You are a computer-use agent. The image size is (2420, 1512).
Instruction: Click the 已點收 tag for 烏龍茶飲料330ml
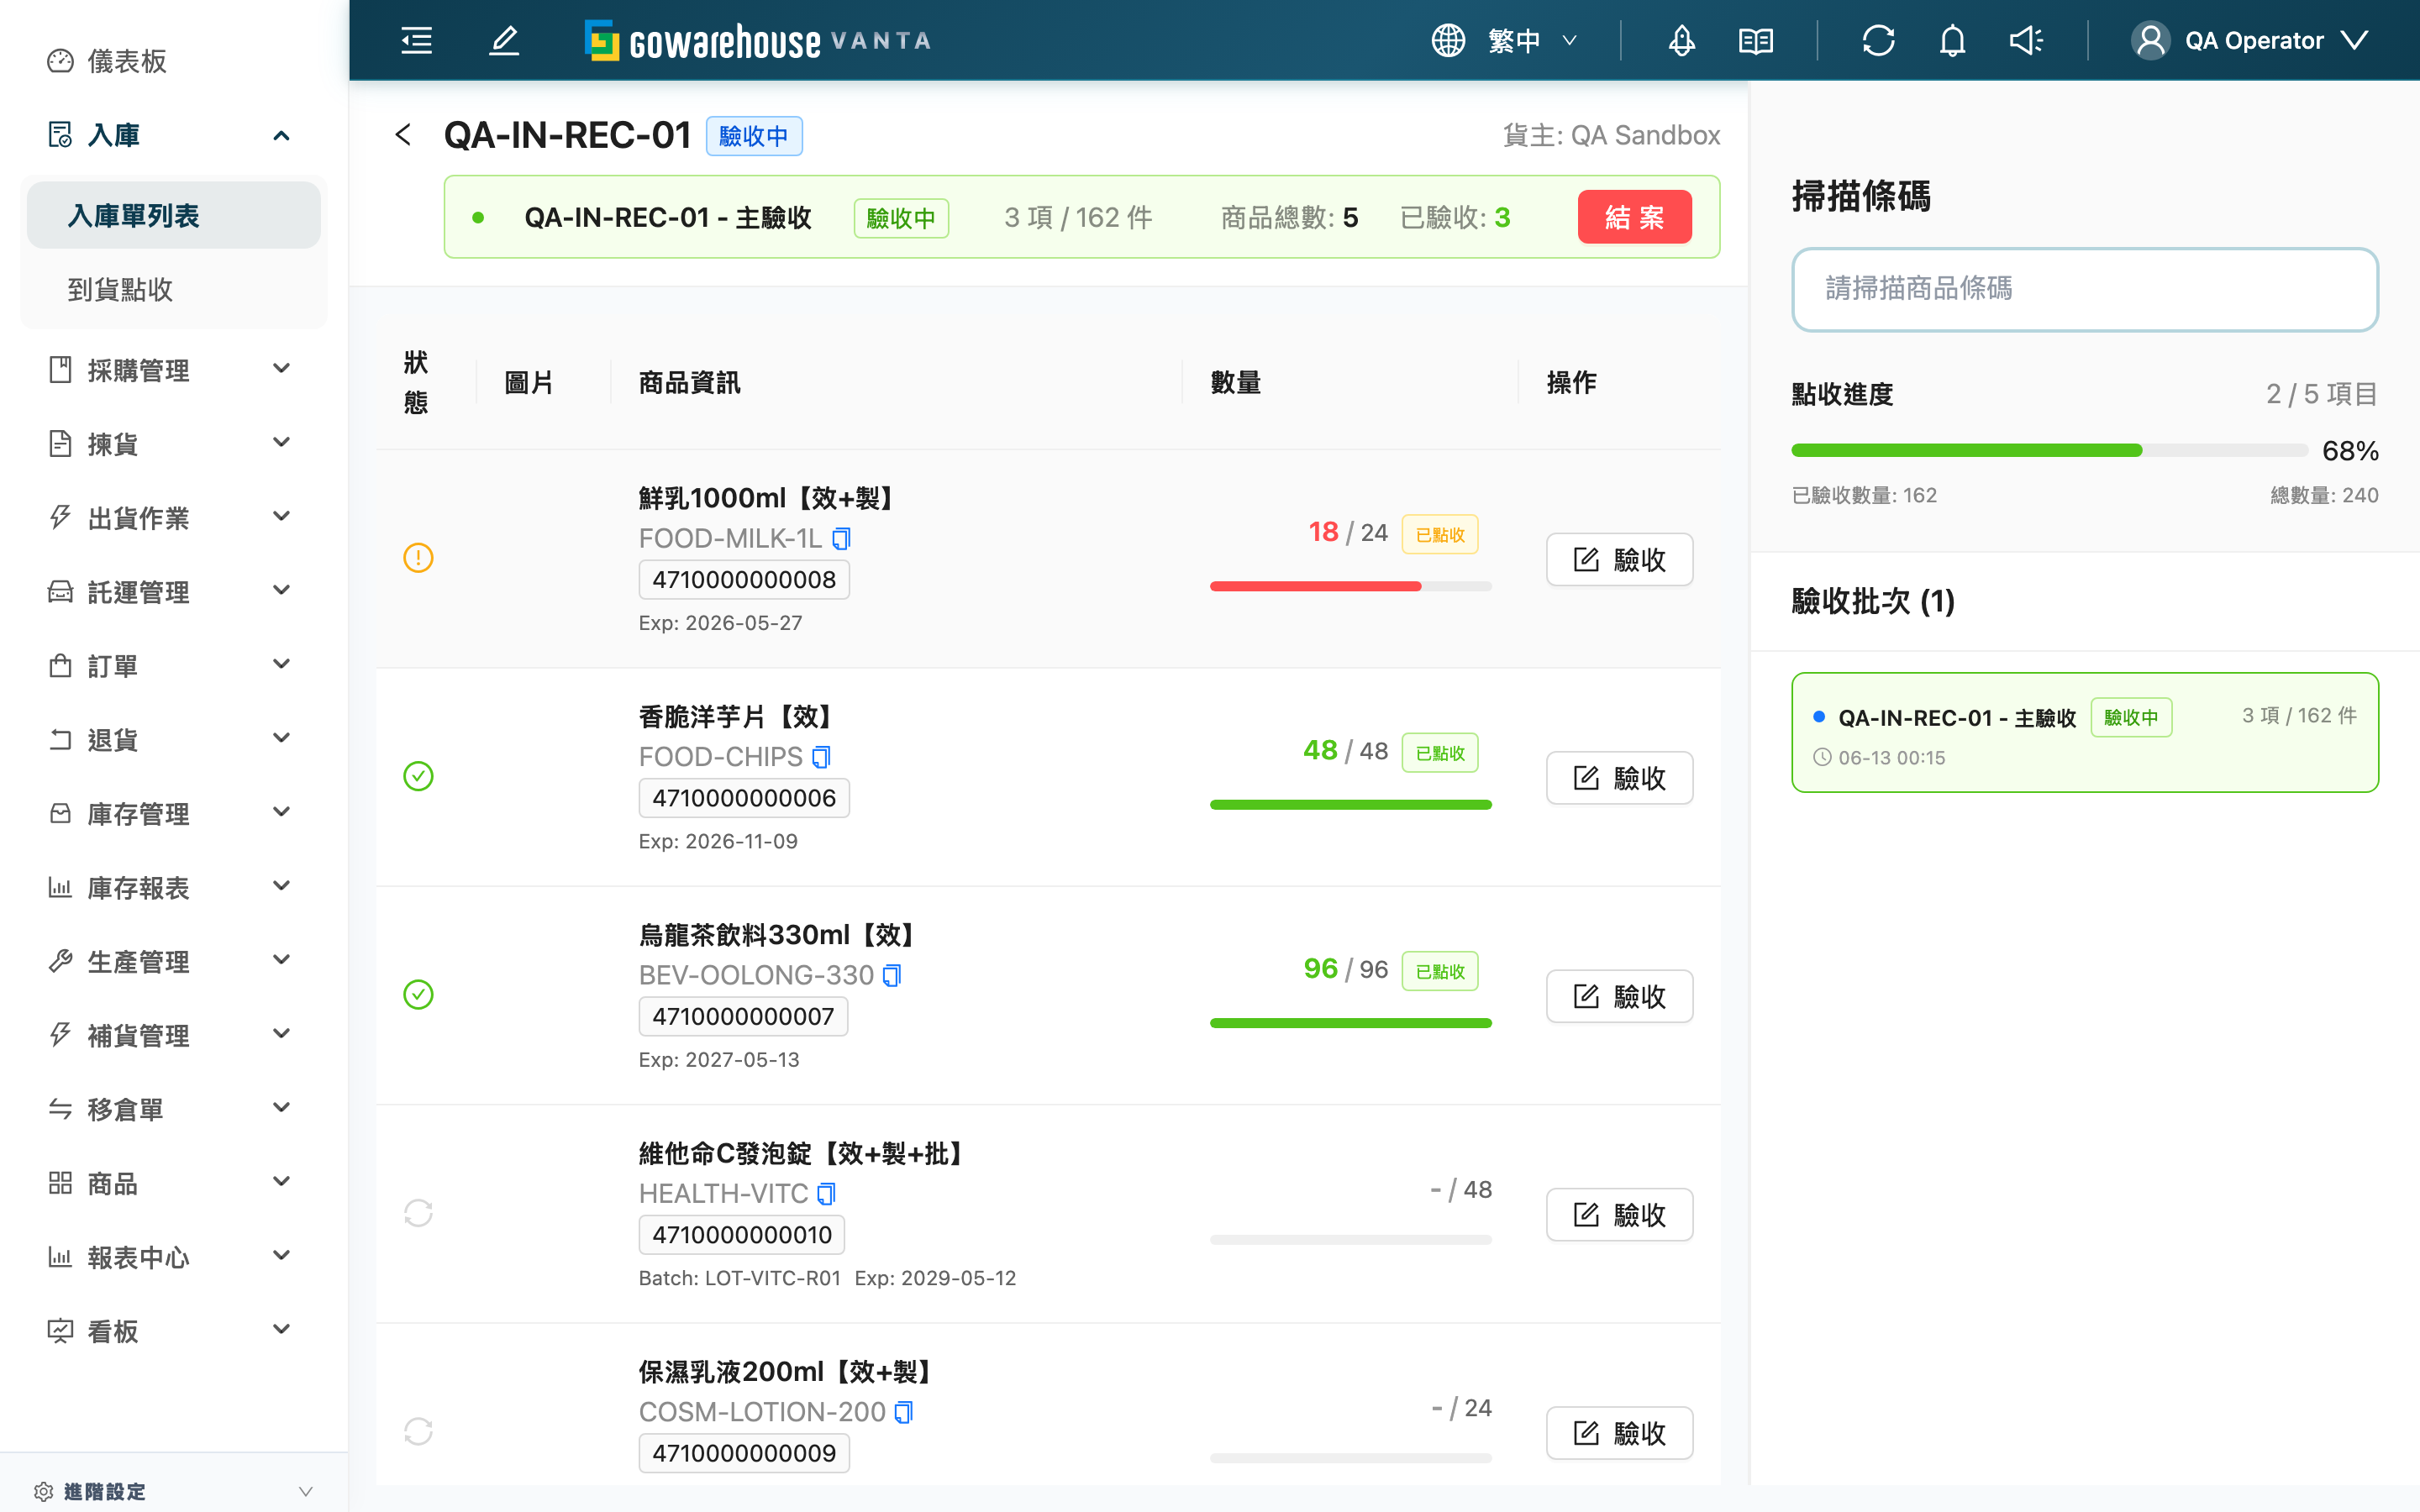1440,971
